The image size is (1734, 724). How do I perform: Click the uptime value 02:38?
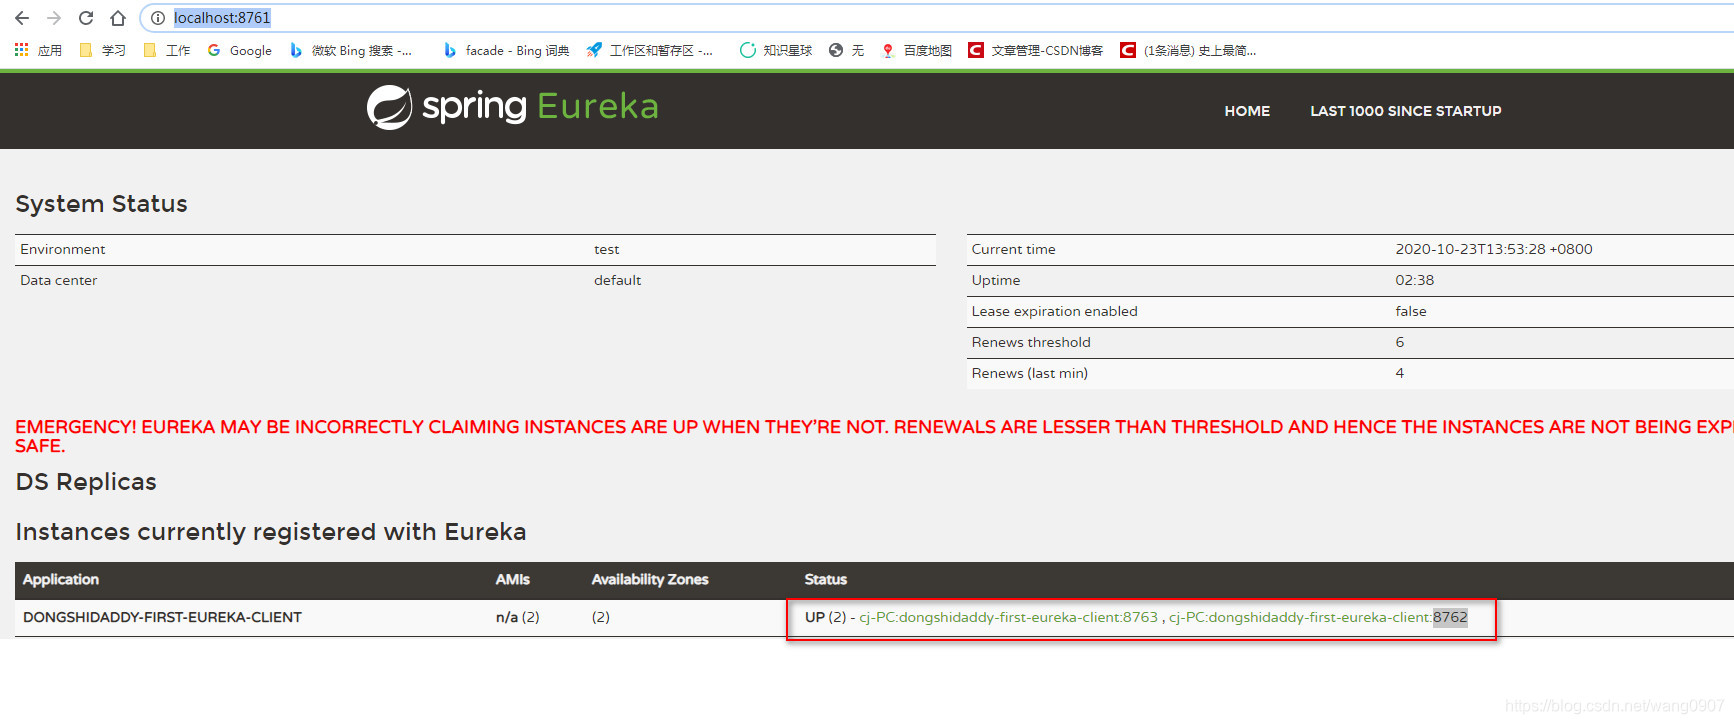pos(1415,280)
